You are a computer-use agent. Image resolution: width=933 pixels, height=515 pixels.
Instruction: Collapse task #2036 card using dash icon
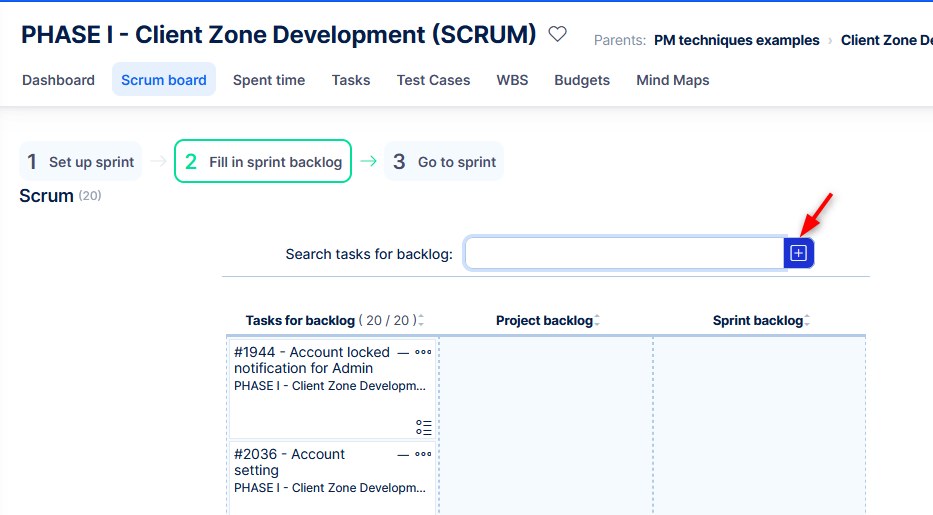click(403, 454)
